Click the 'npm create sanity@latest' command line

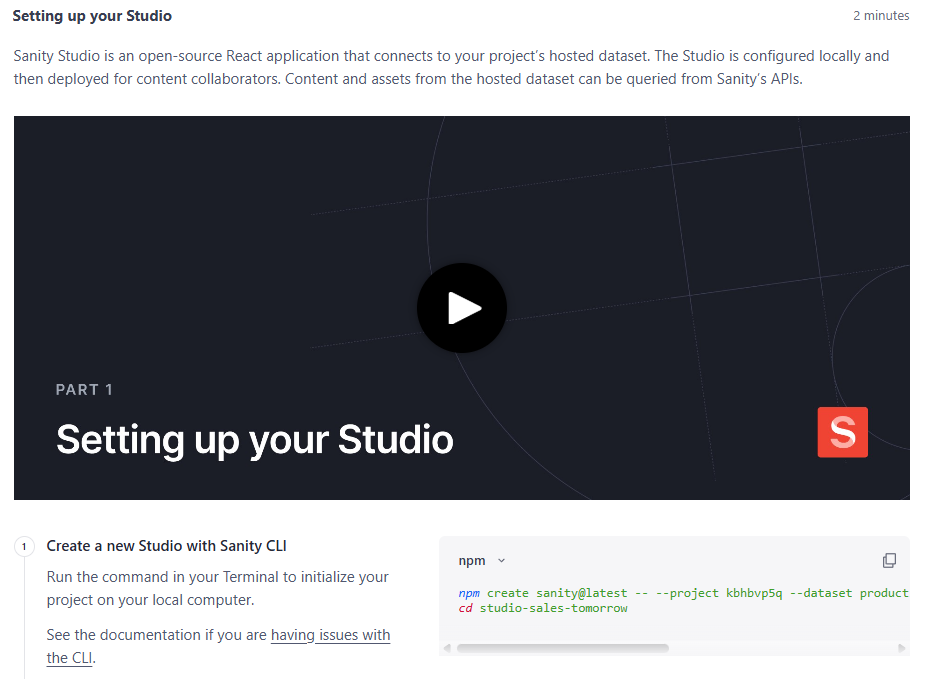[683, 593]
